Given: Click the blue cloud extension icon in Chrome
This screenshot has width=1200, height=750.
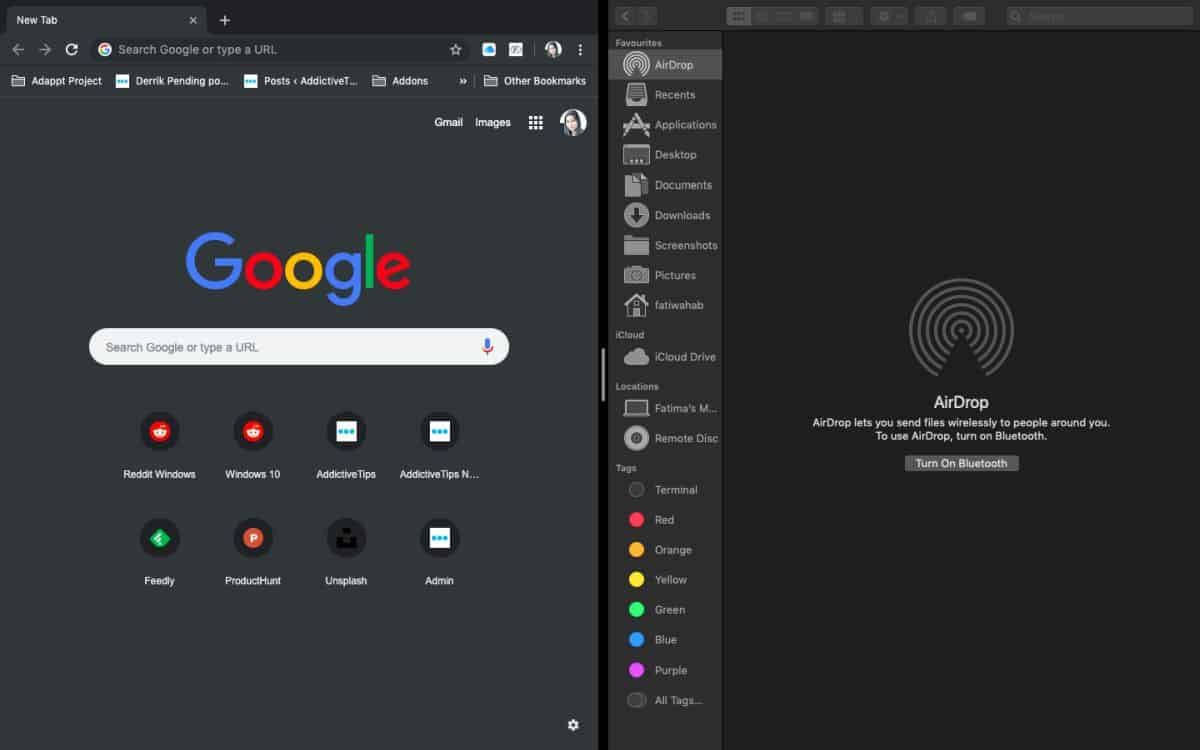Looking at the screenshot, I should click(489, 49).
